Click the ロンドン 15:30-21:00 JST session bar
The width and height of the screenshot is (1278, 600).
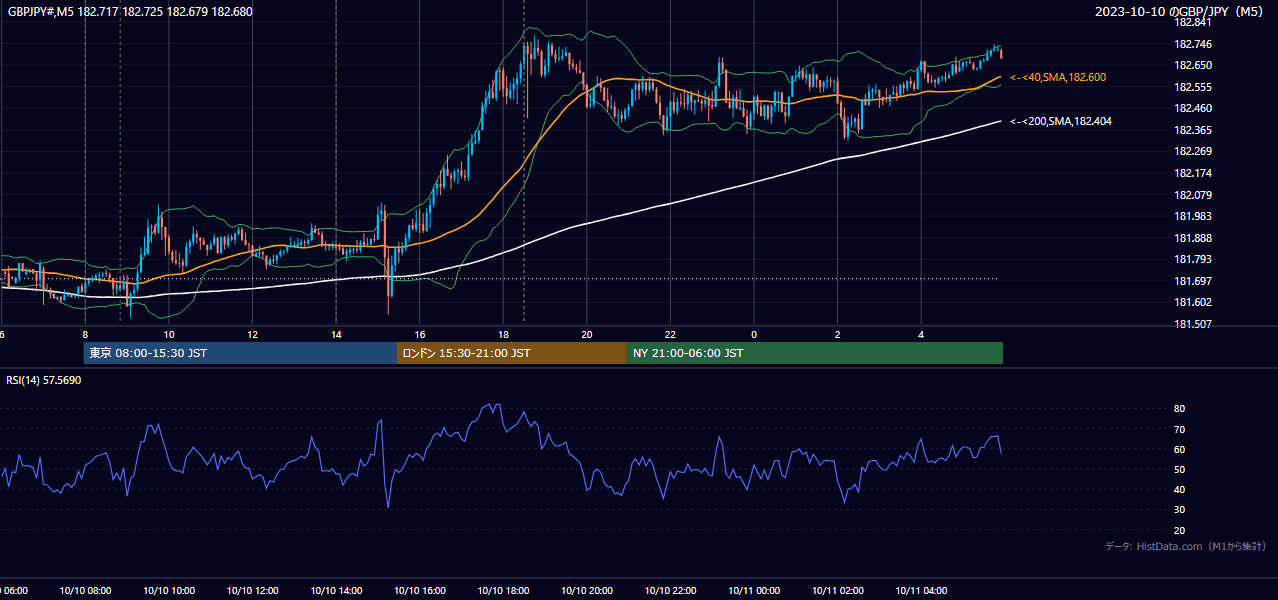[x=512, y=353]
